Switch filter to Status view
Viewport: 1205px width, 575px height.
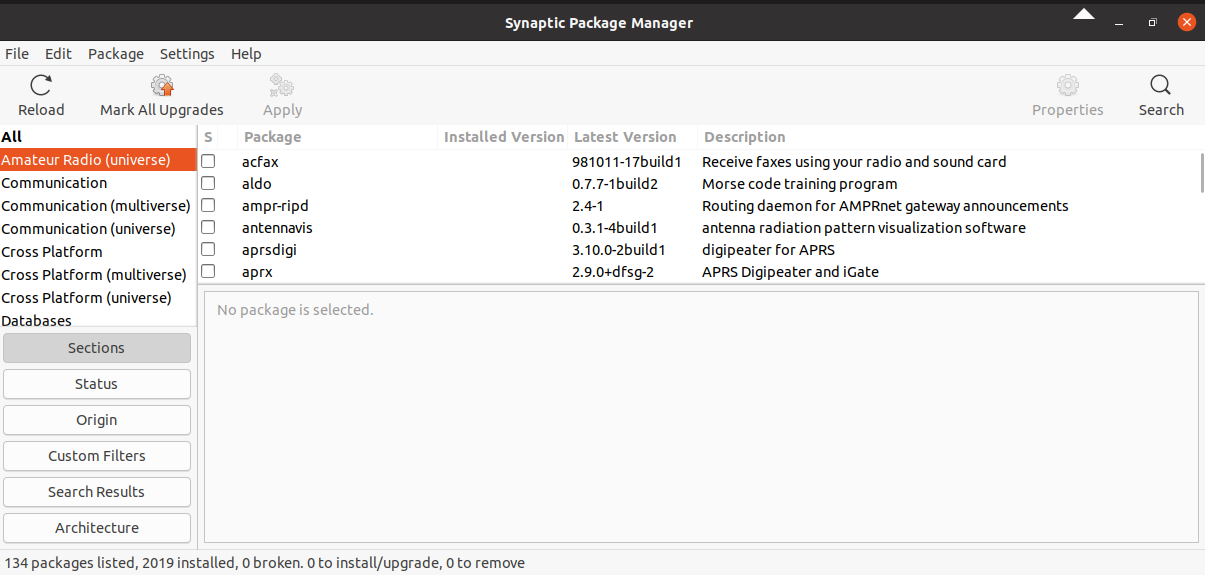point(97,384)
